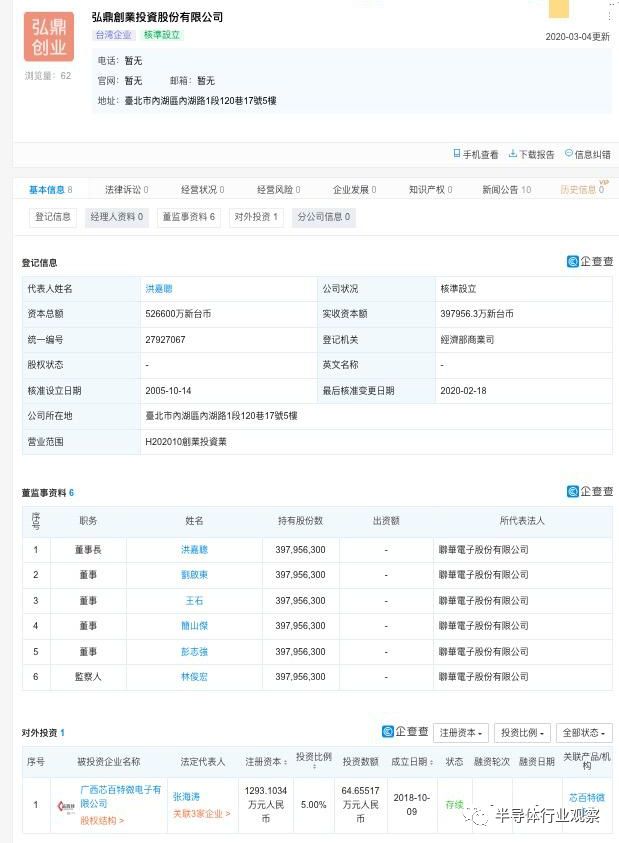Sort by 注册资本 column header

coord(266,762)
